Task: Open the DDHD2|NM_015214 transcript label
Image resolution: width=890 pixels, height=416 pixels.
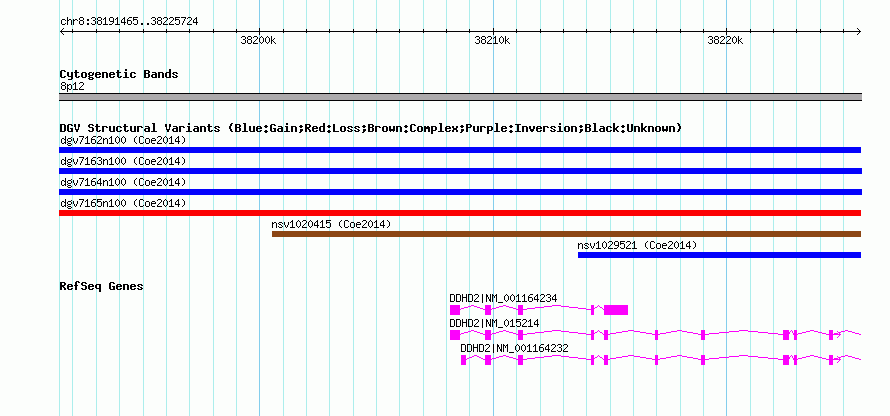Action: 494,323
